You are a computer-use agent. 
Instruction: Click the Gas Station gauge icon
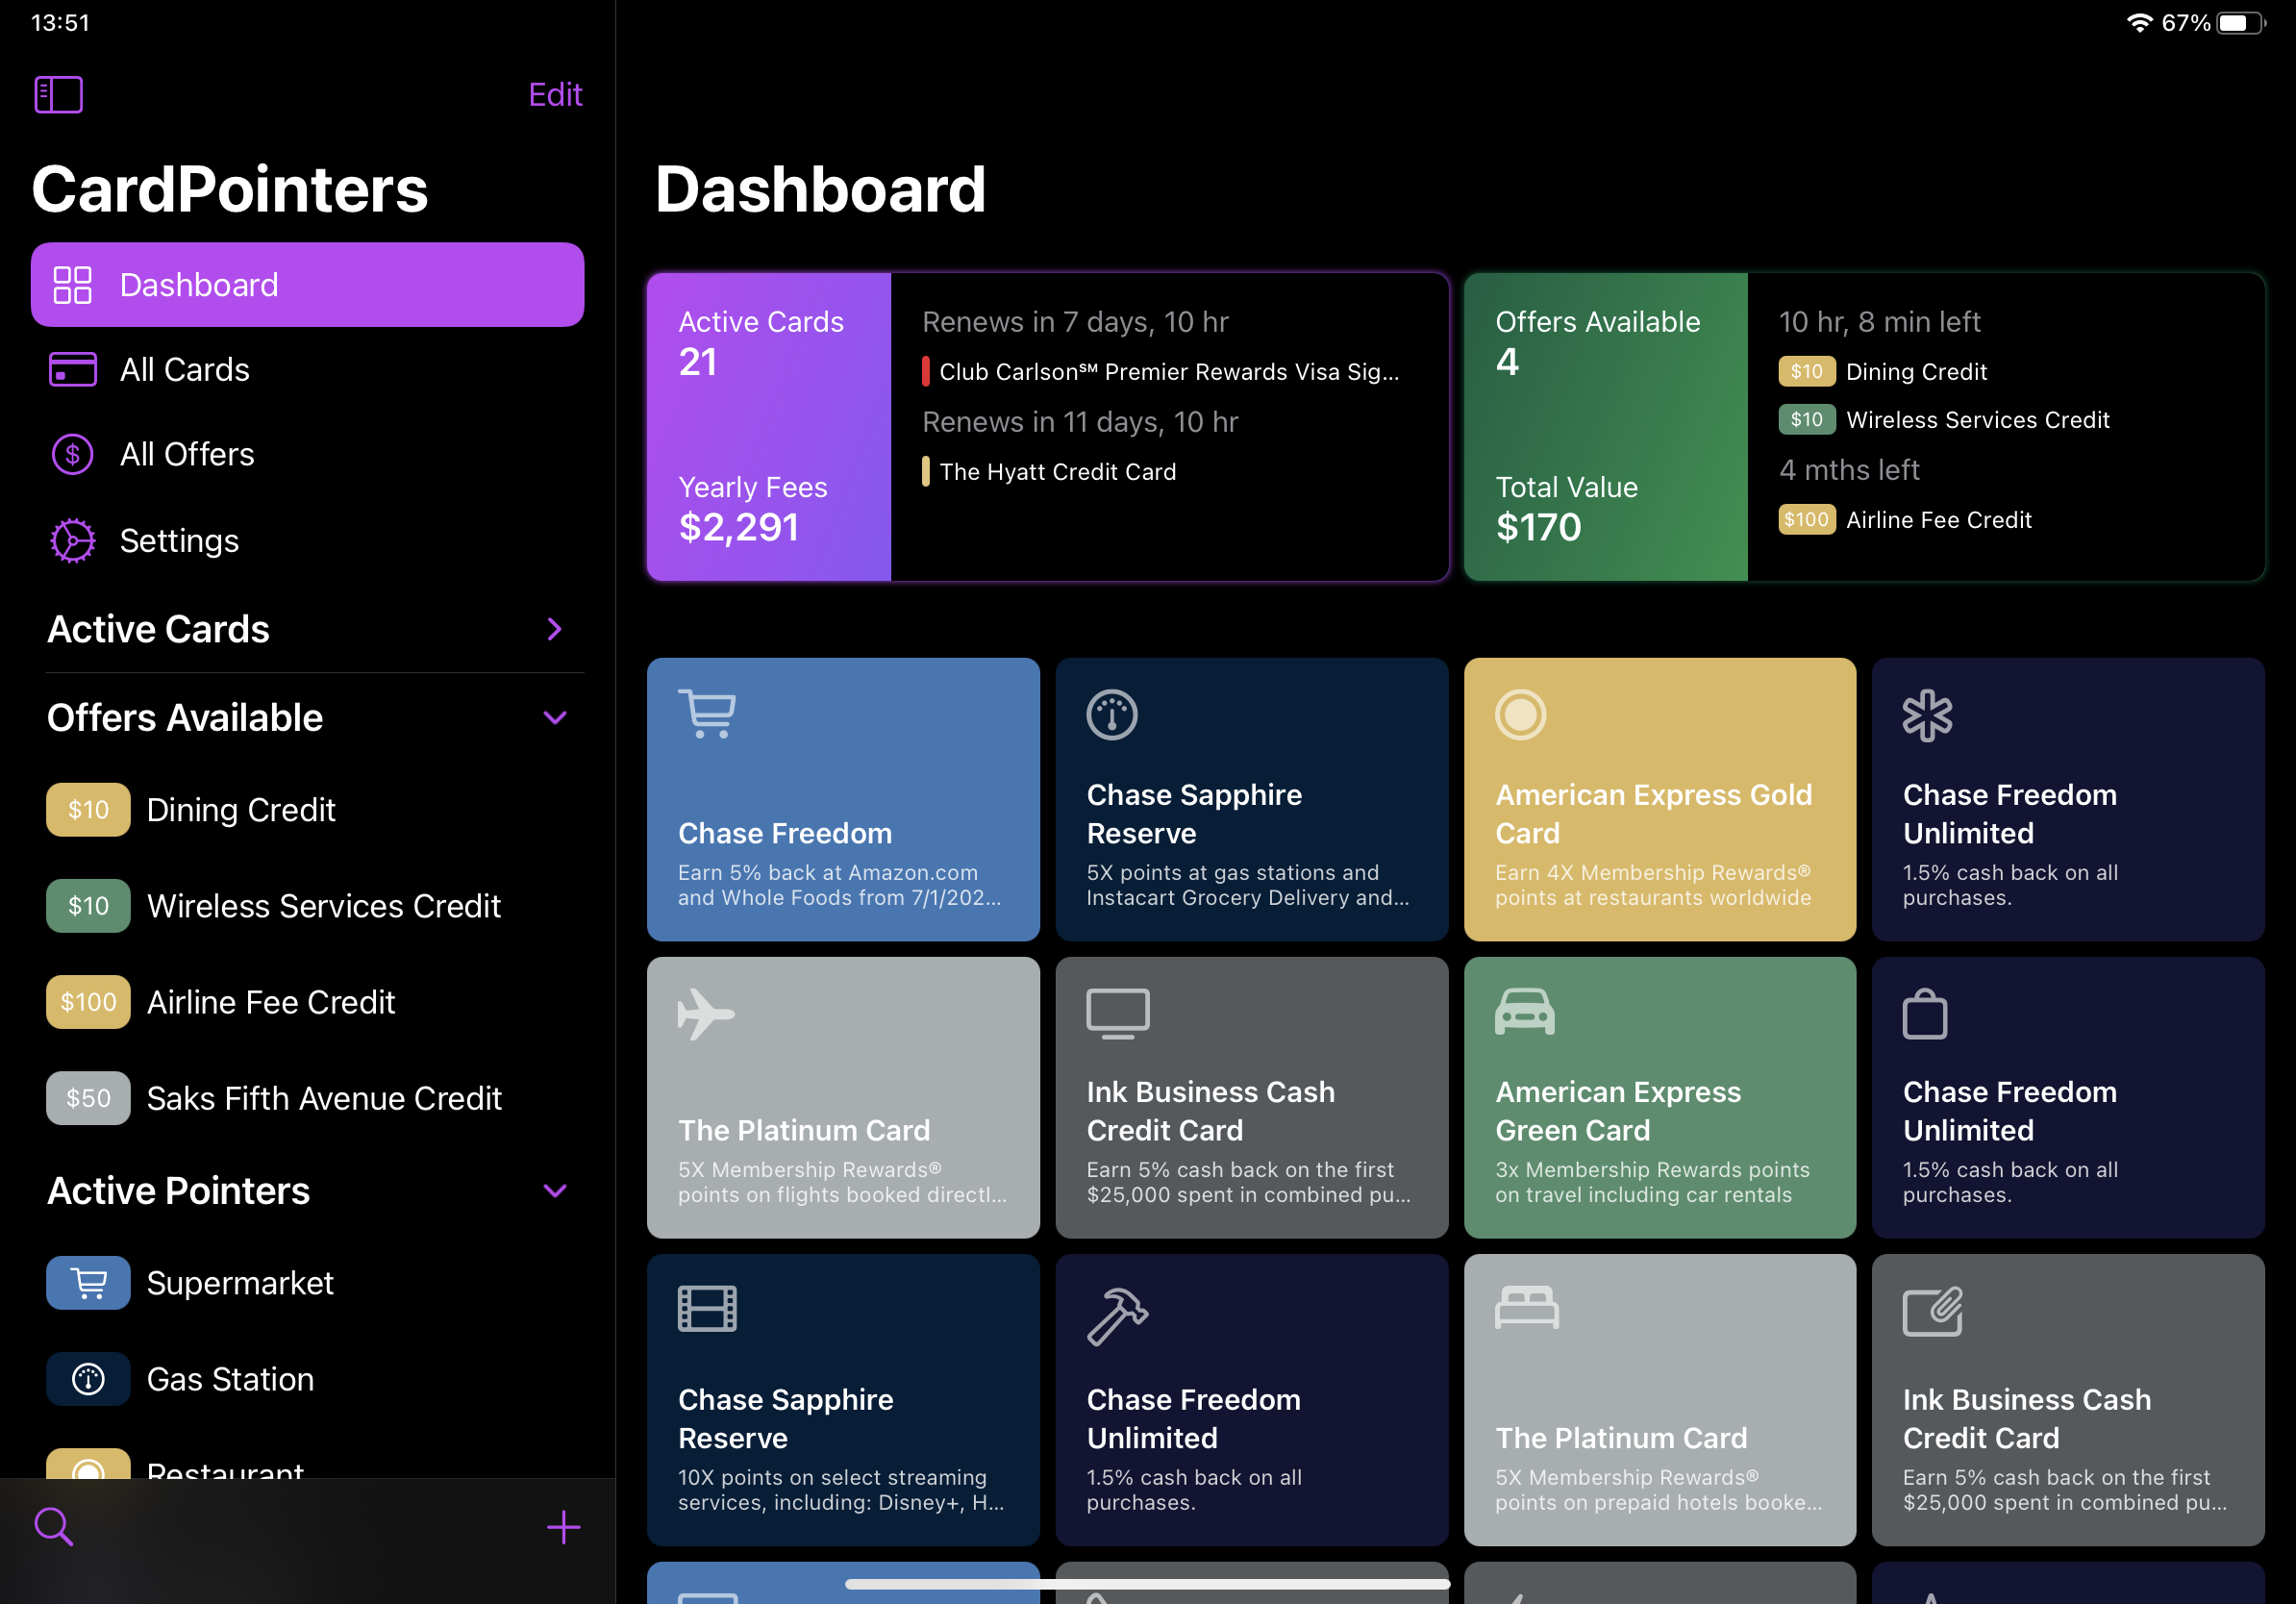pos(88,1379)
